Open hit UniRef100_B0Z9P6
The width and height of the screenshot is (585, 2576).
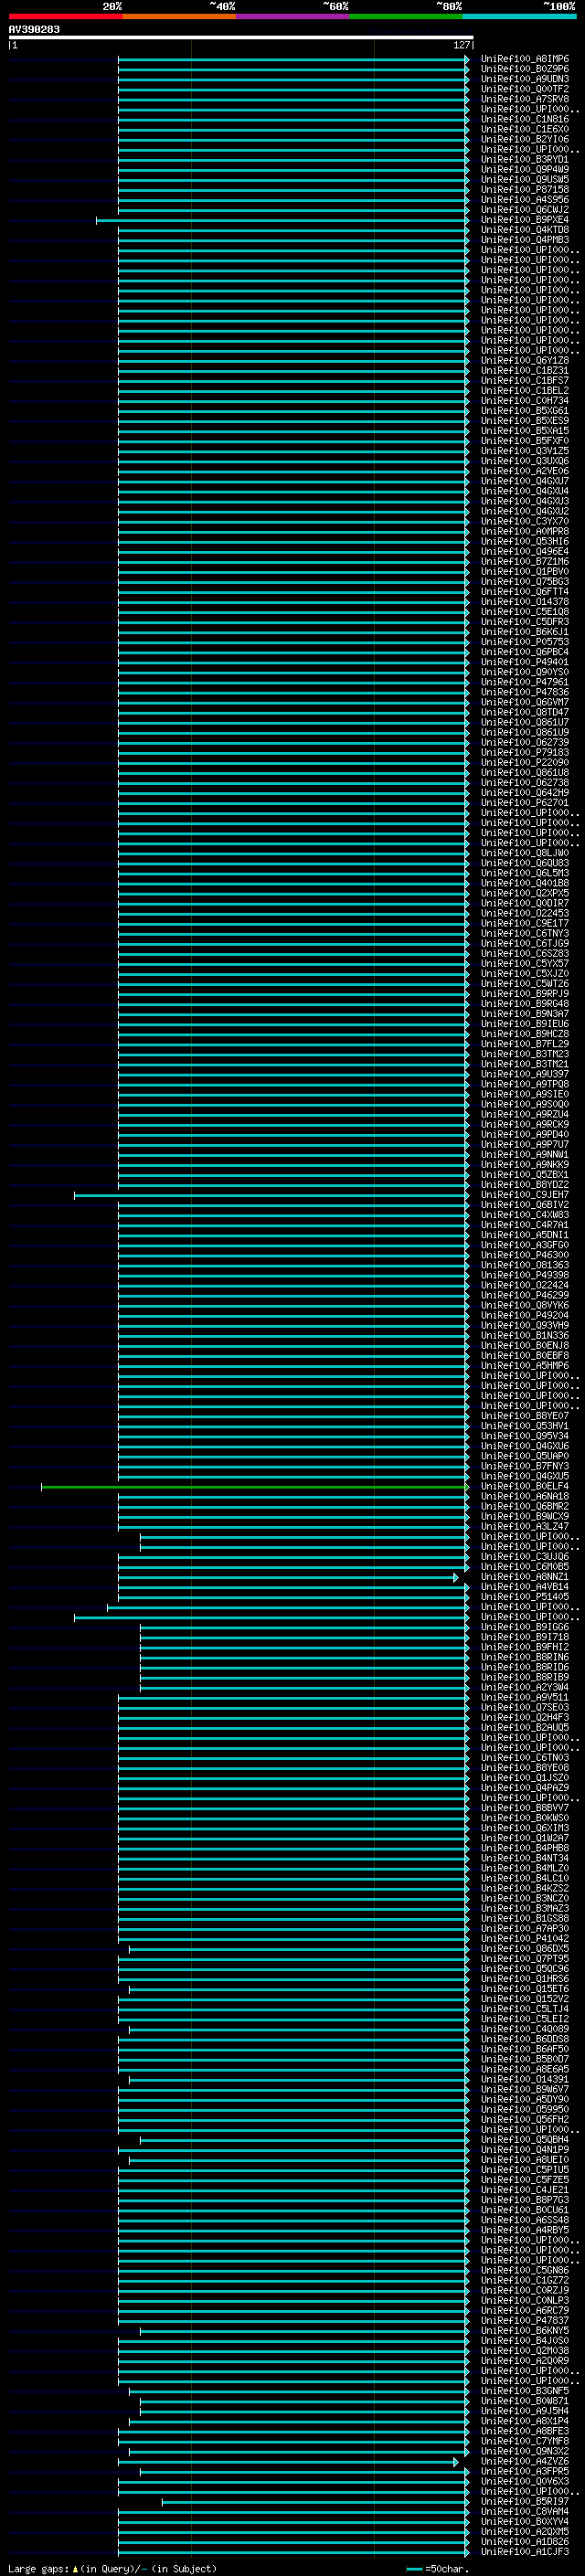pos(524,69)
